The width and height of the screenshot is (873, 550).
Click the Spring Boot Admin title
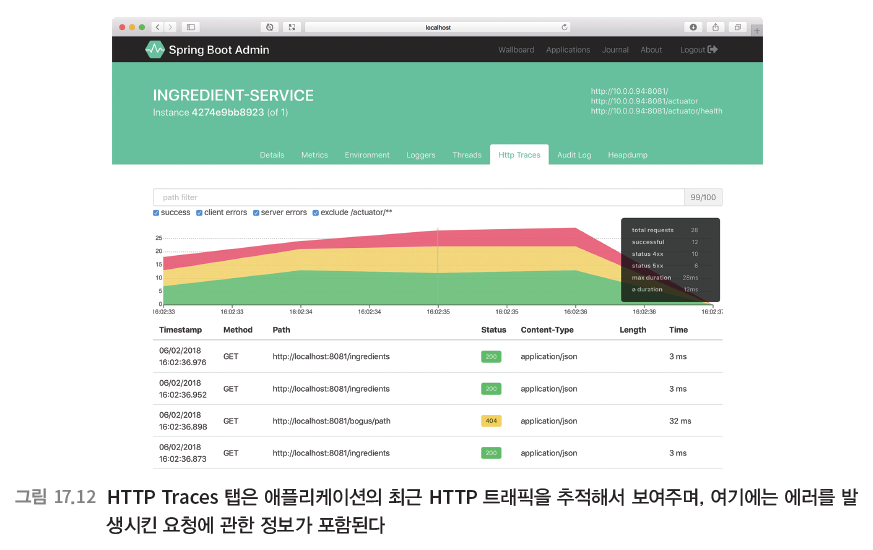click(219, 50)
